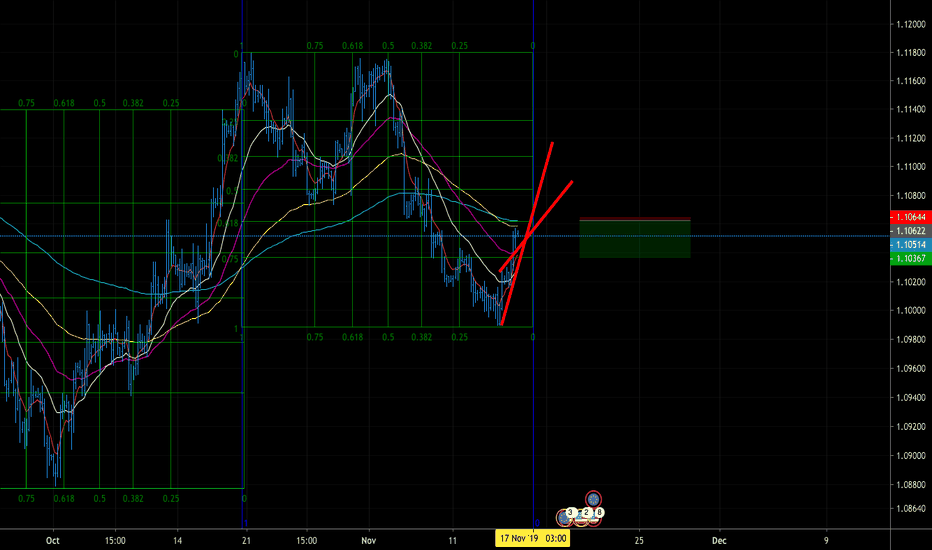932x550 pixels.
Task: Click the lone EU flag economic event icon
Action: coord(593,499)
